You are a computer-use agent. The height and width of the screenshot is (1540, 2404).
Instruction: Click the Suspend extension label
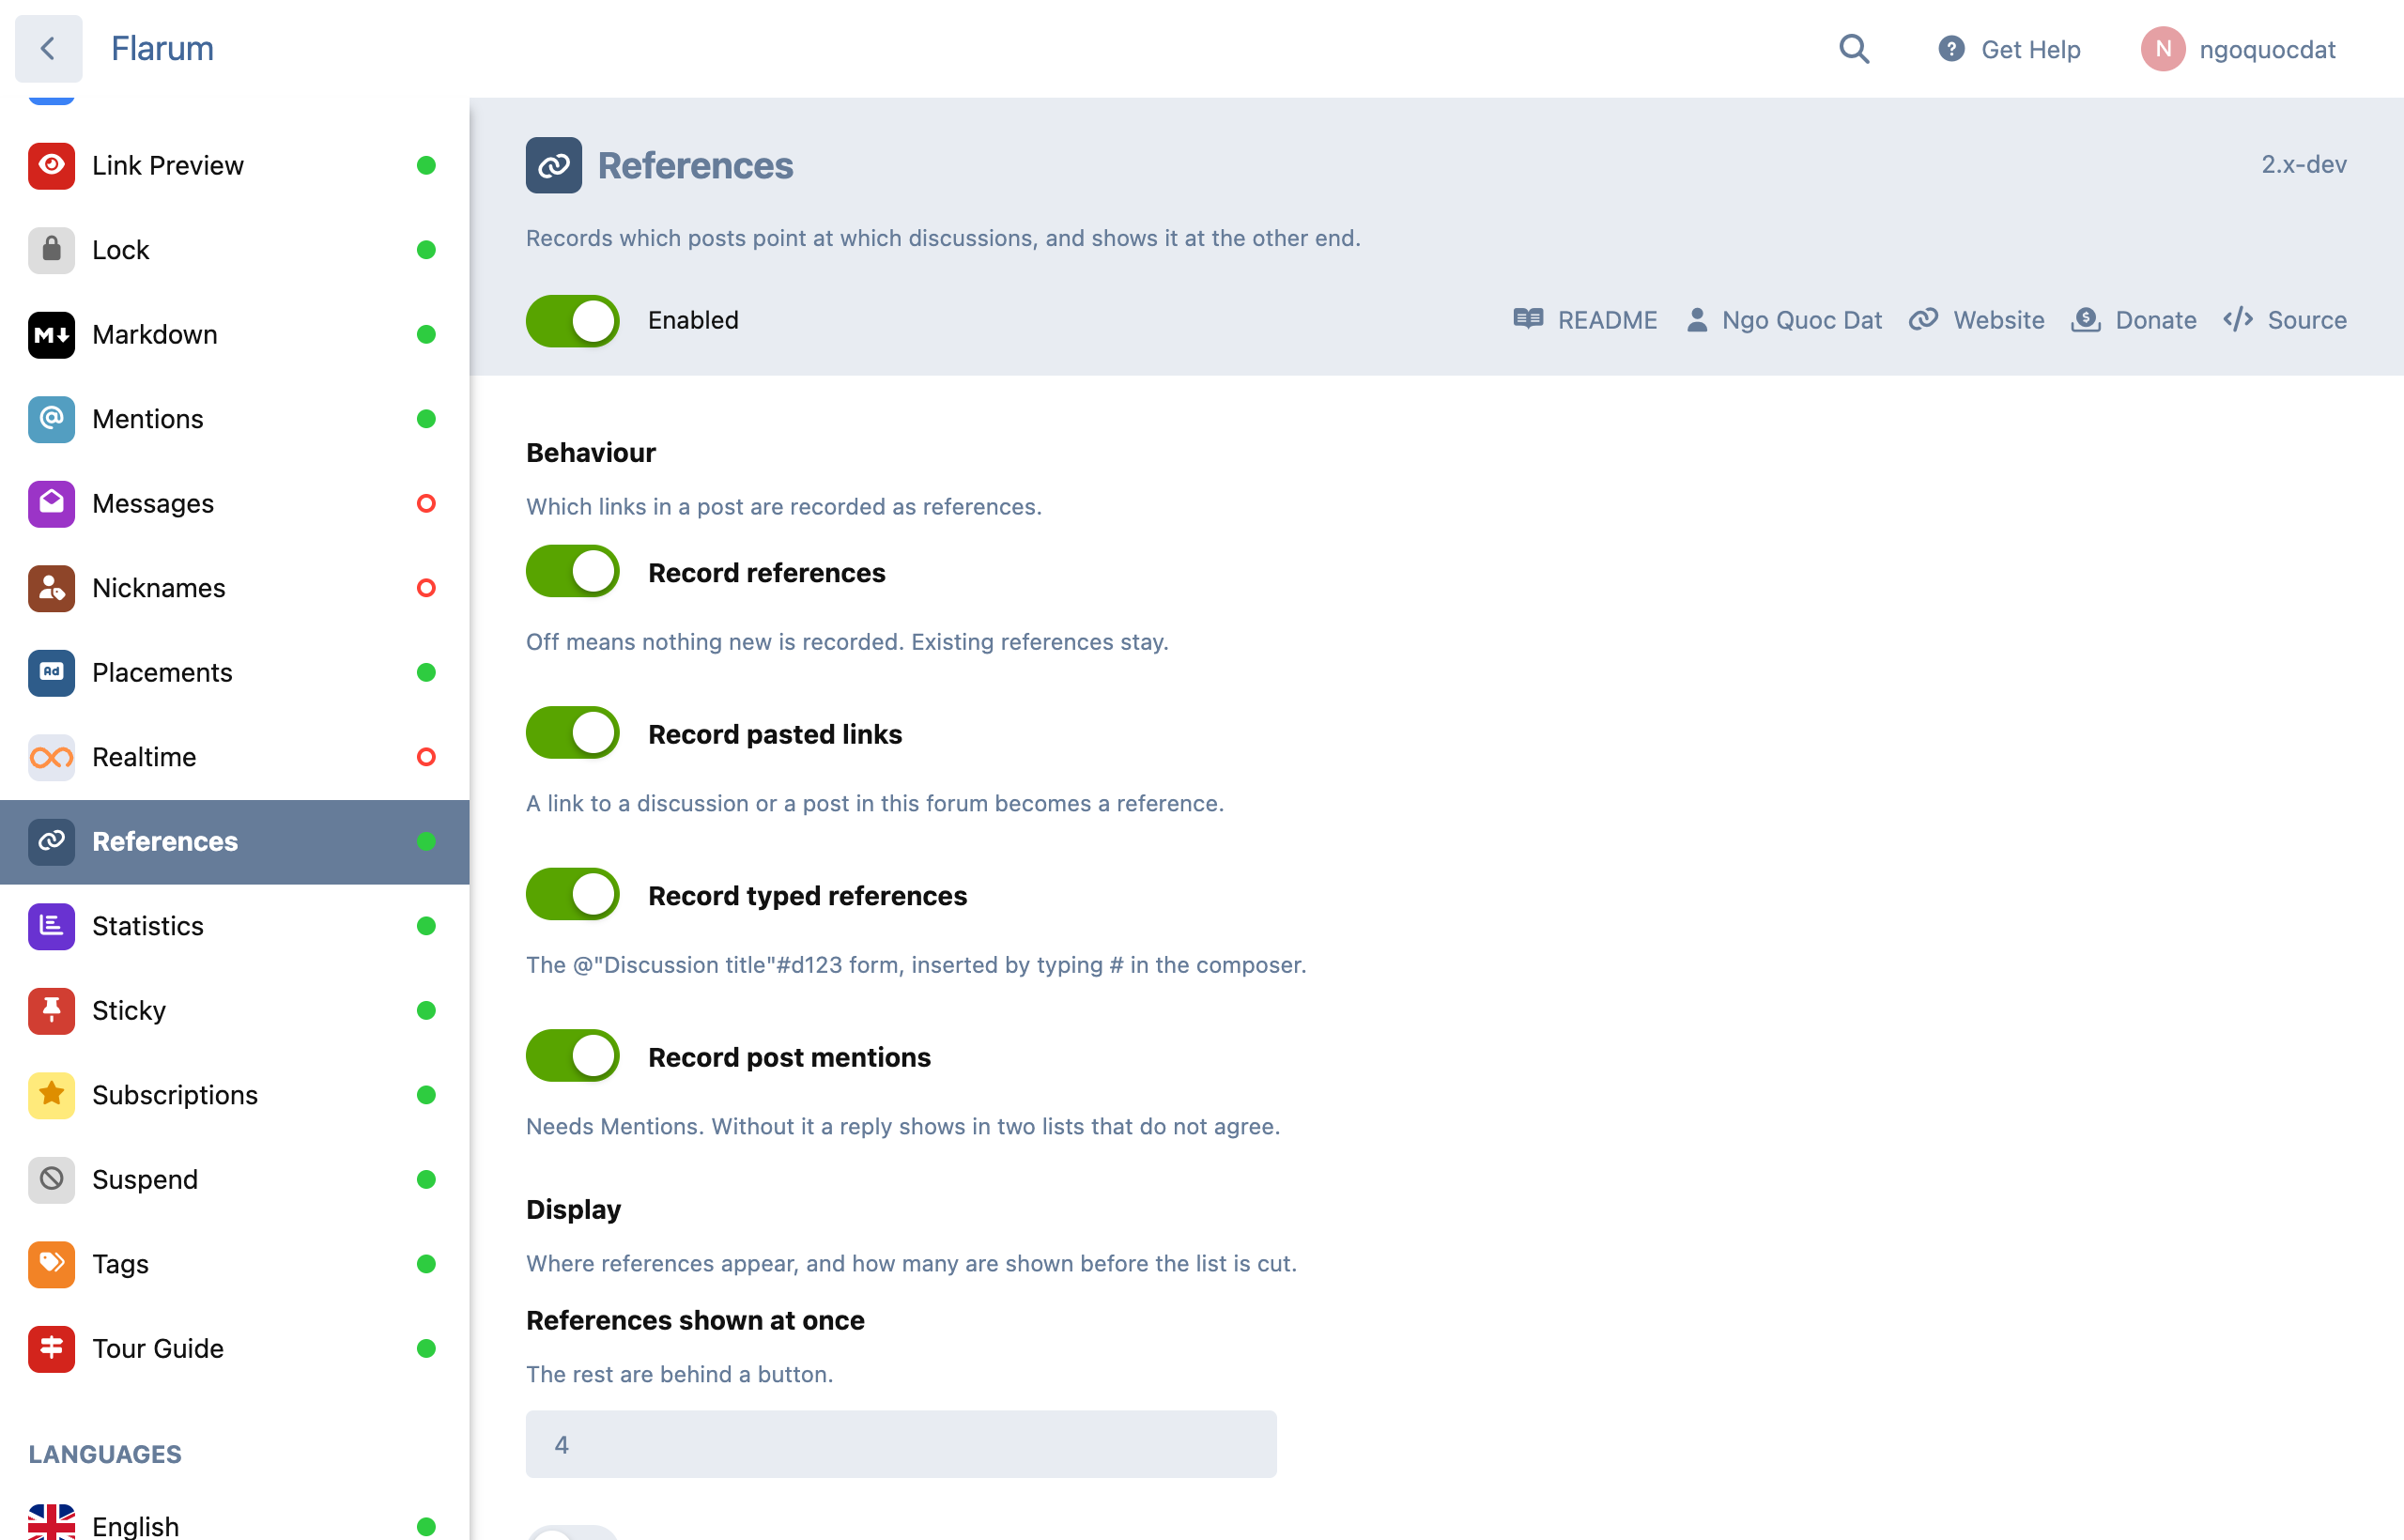coord(145,1179)
